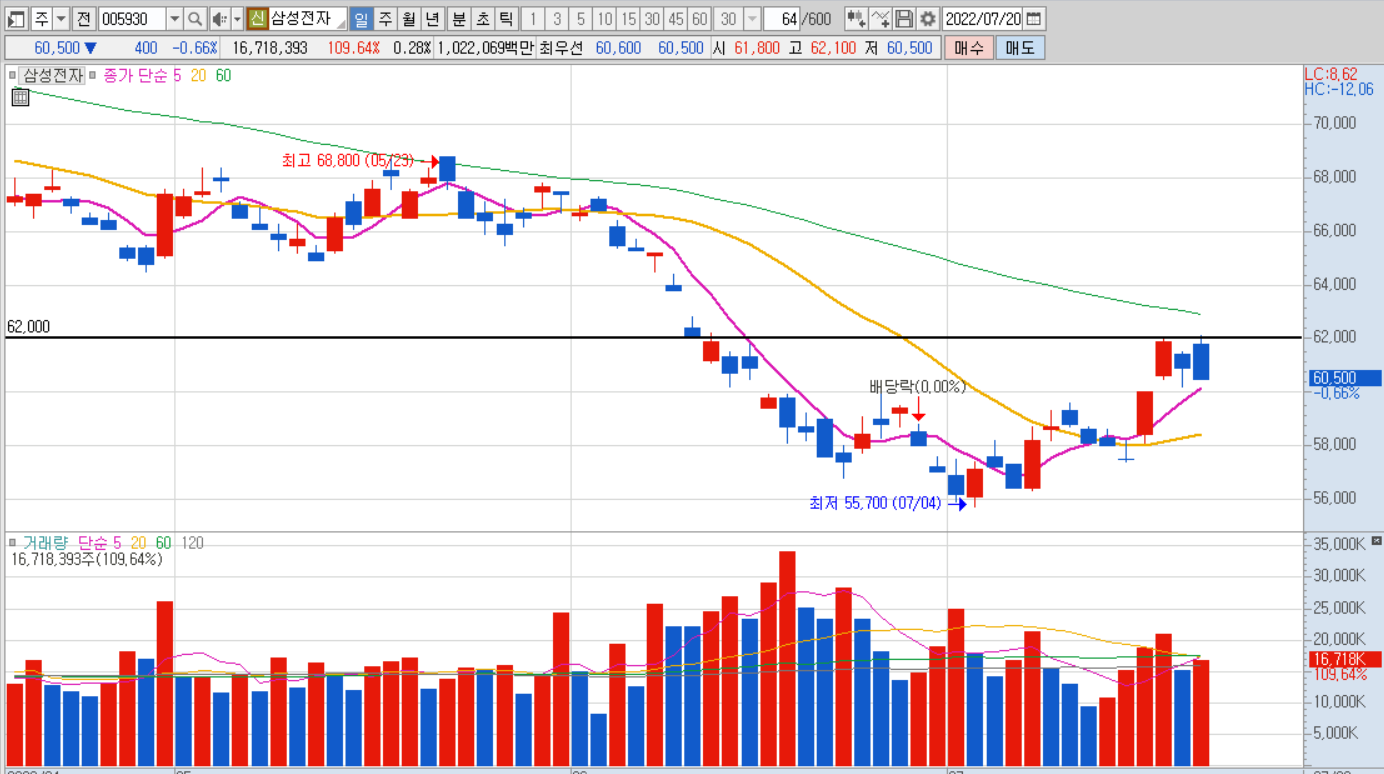Add an indicator line icon
The height and width of the screenshot is (774, 1384).
(x=880, y=19)
